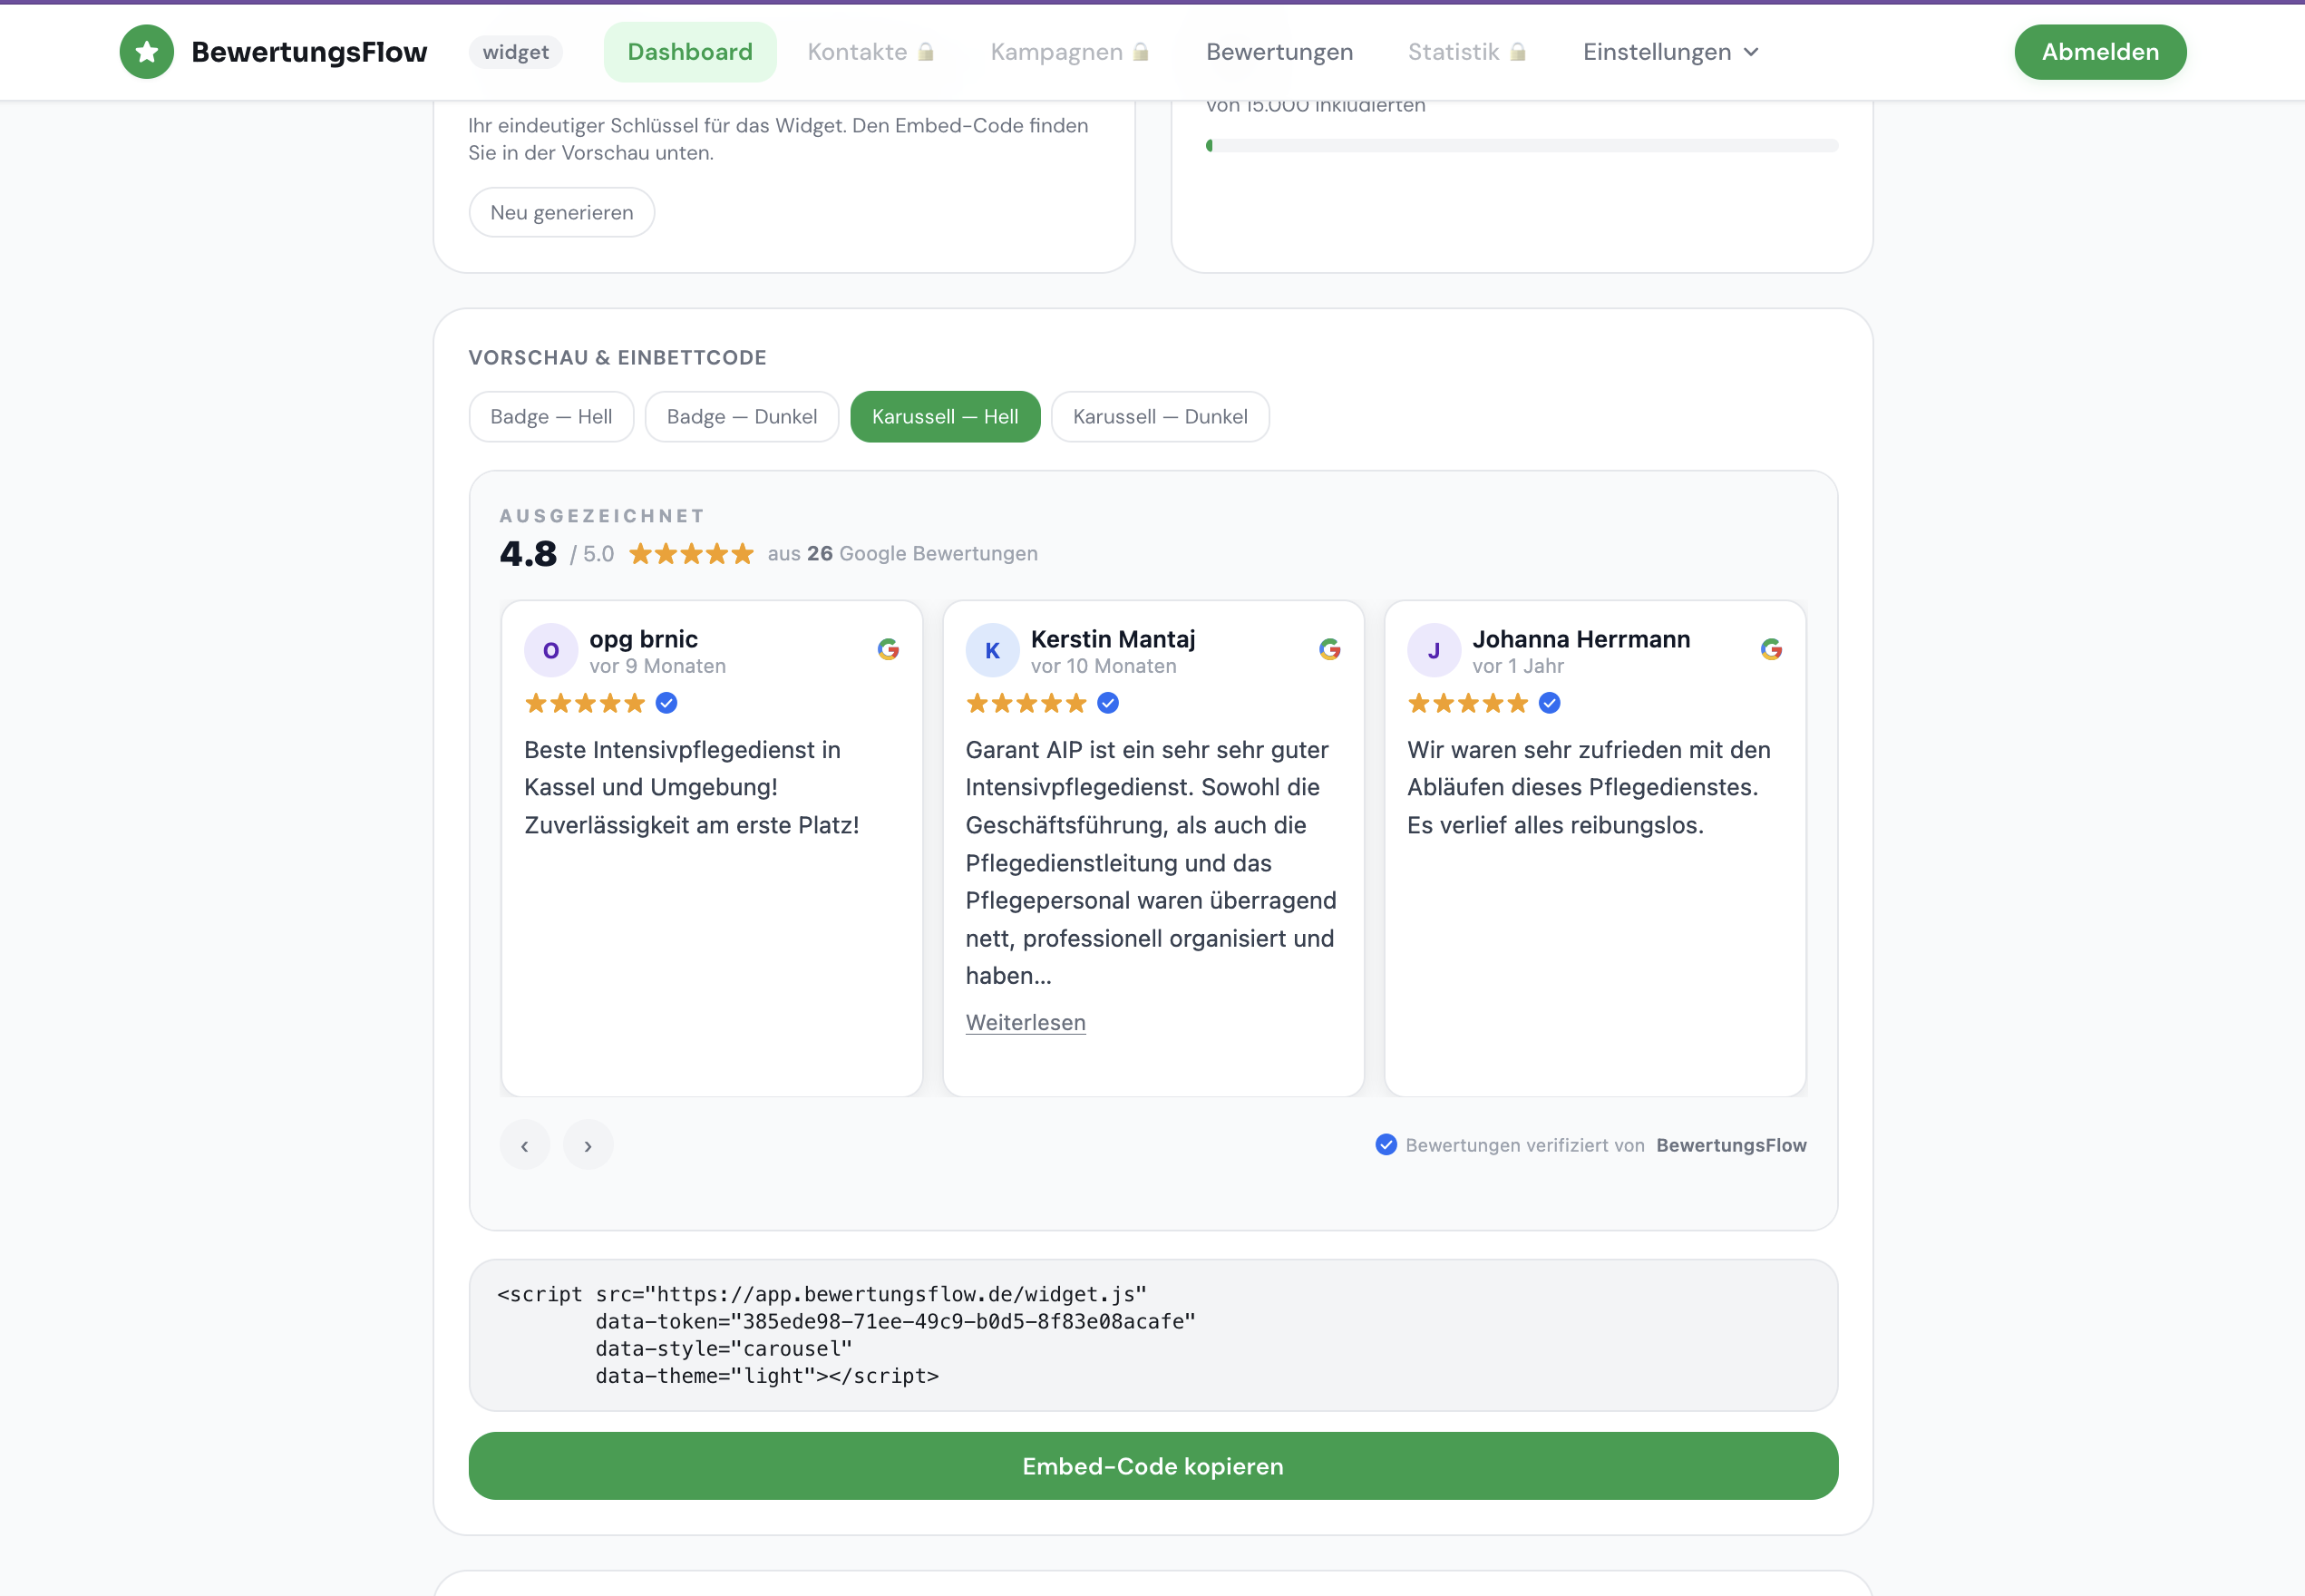This screenshot has height=1596, width=2305.
Task: Select the Badge — Dunkel preview style
Action: (x=742, y=417)
